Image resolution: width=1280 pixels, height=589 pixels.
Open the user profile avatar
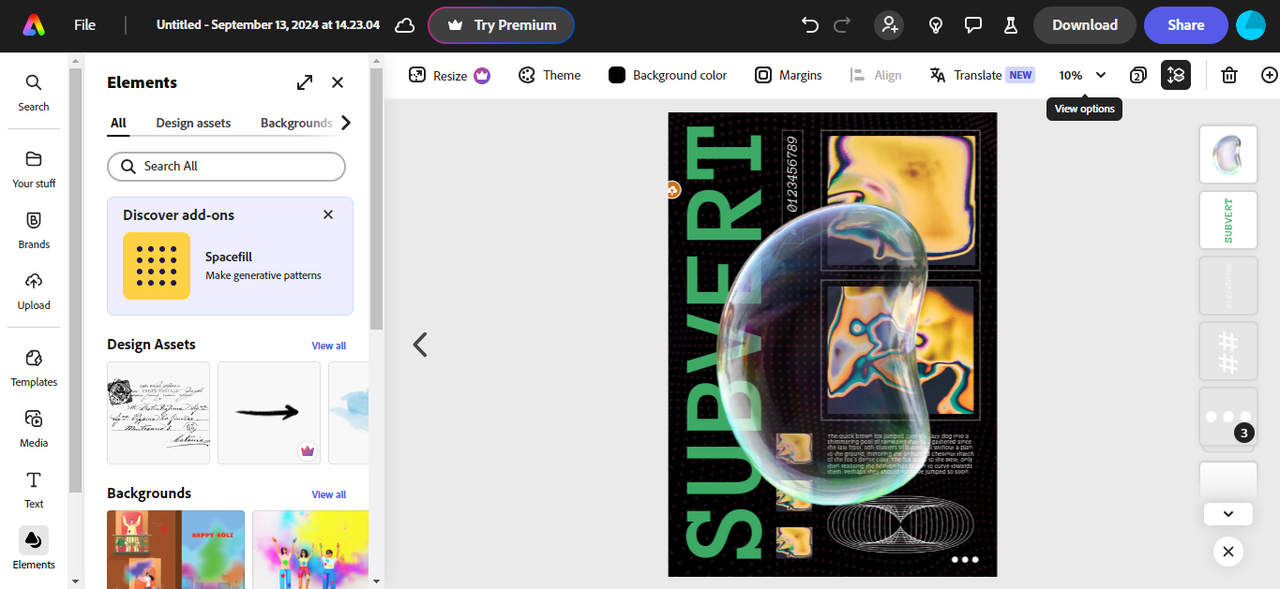(1251, 25)
